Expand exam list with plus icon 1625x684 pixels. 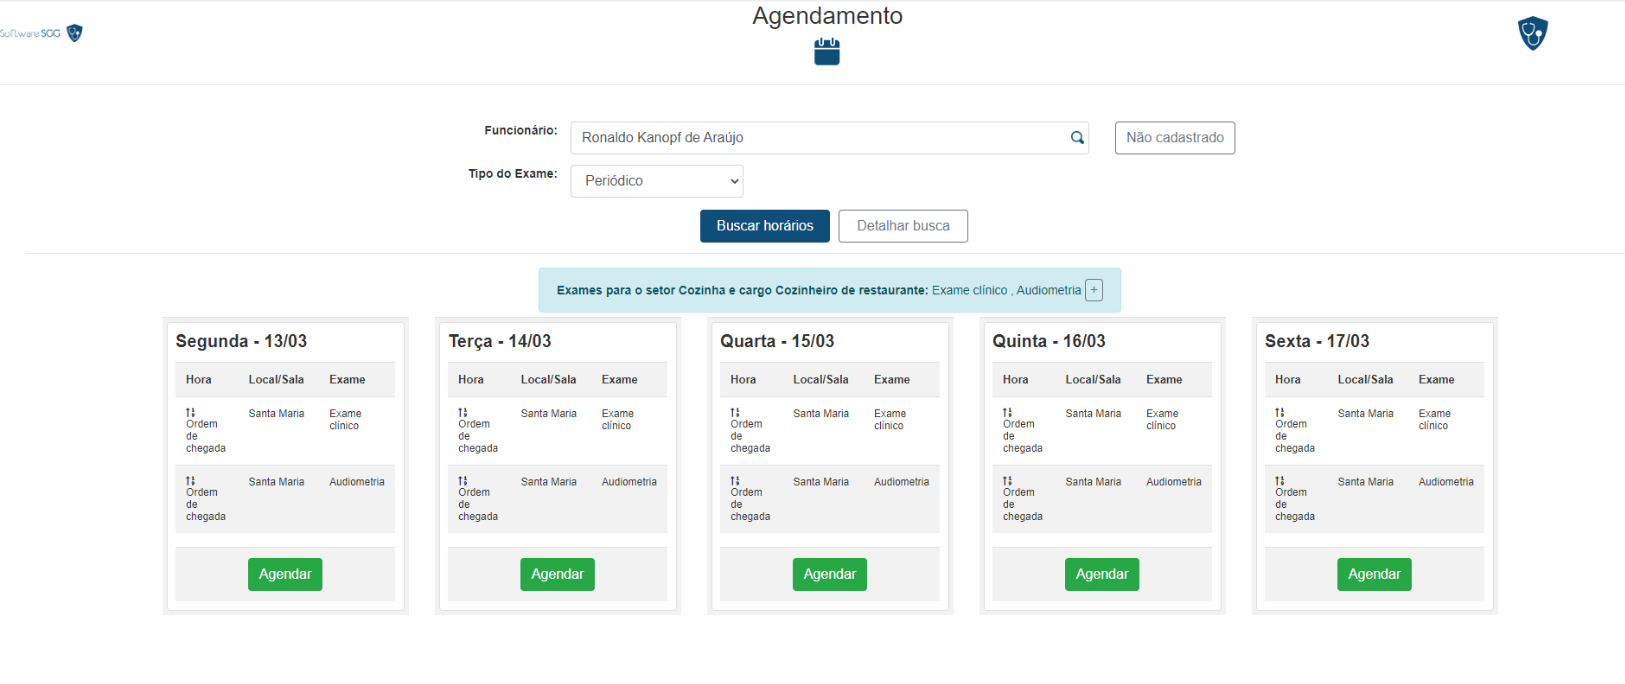point(1094,290)
